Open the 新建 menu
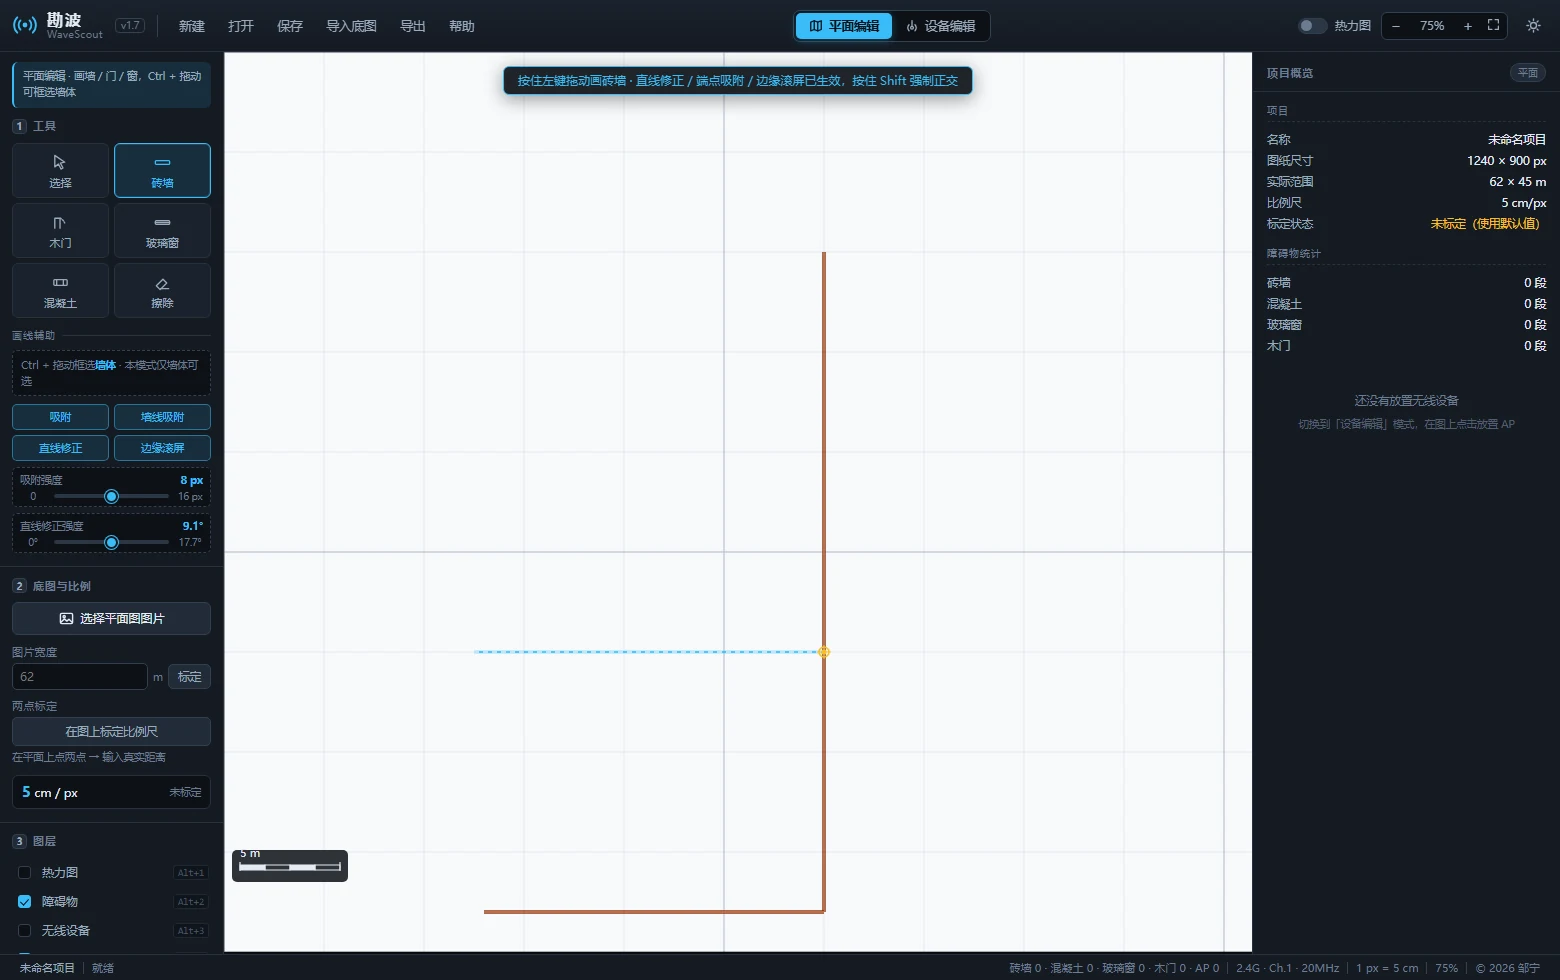This screenshot has height=980, width=1560. click(x=192, y=26)
